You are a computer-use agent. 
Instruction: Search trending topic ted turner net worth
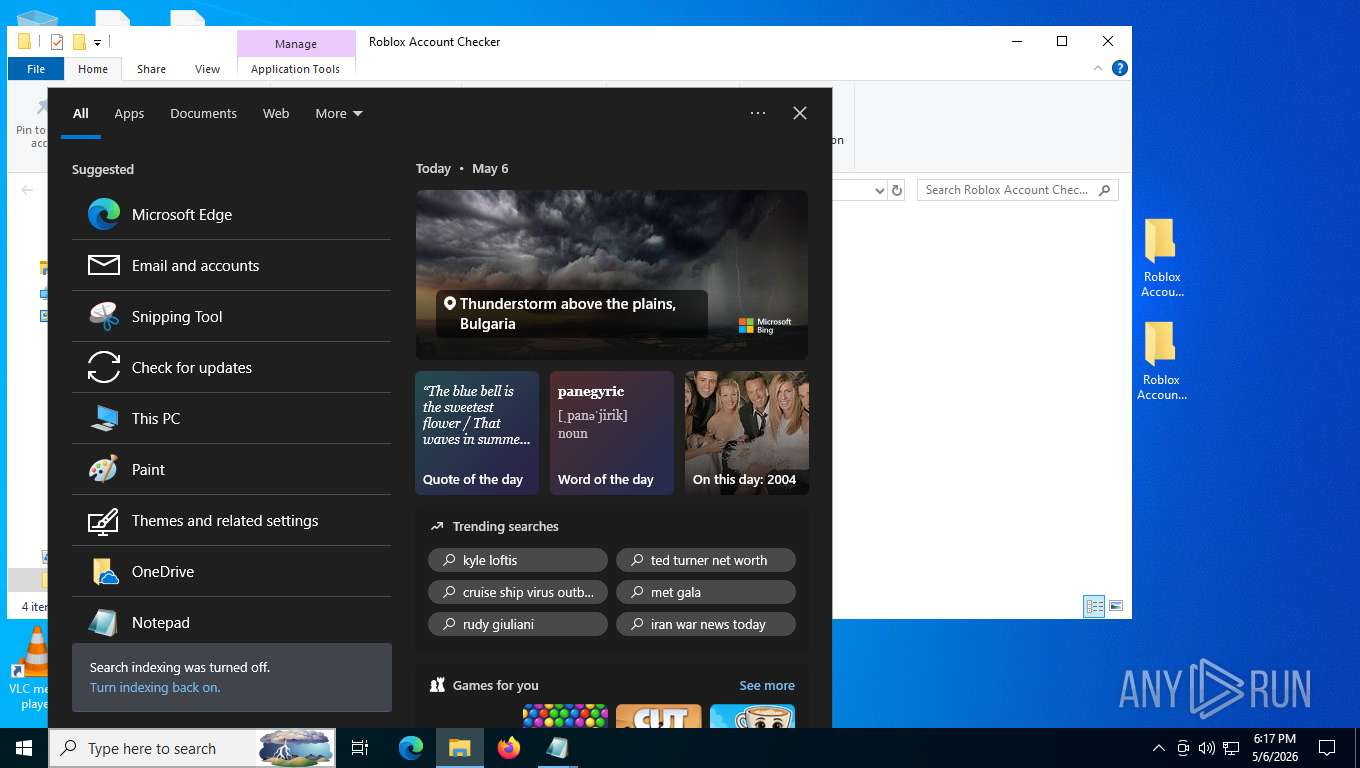(x=706, y=560)
